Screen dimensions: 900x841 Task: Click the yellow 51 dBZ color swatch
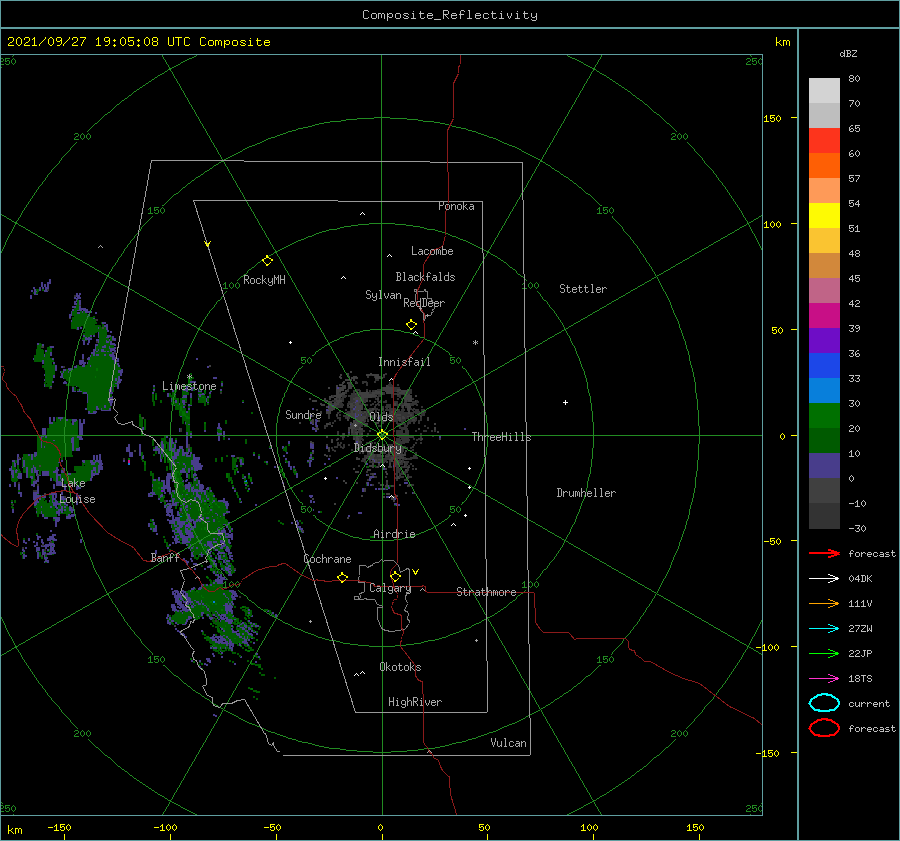point(824,216)
